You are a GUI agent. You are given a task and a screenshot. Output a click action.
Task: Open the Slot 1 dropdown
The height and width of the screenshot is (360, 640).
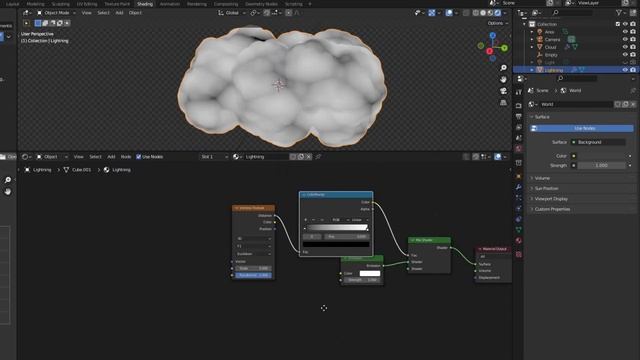pyautogui.click(x=214, y=157)
